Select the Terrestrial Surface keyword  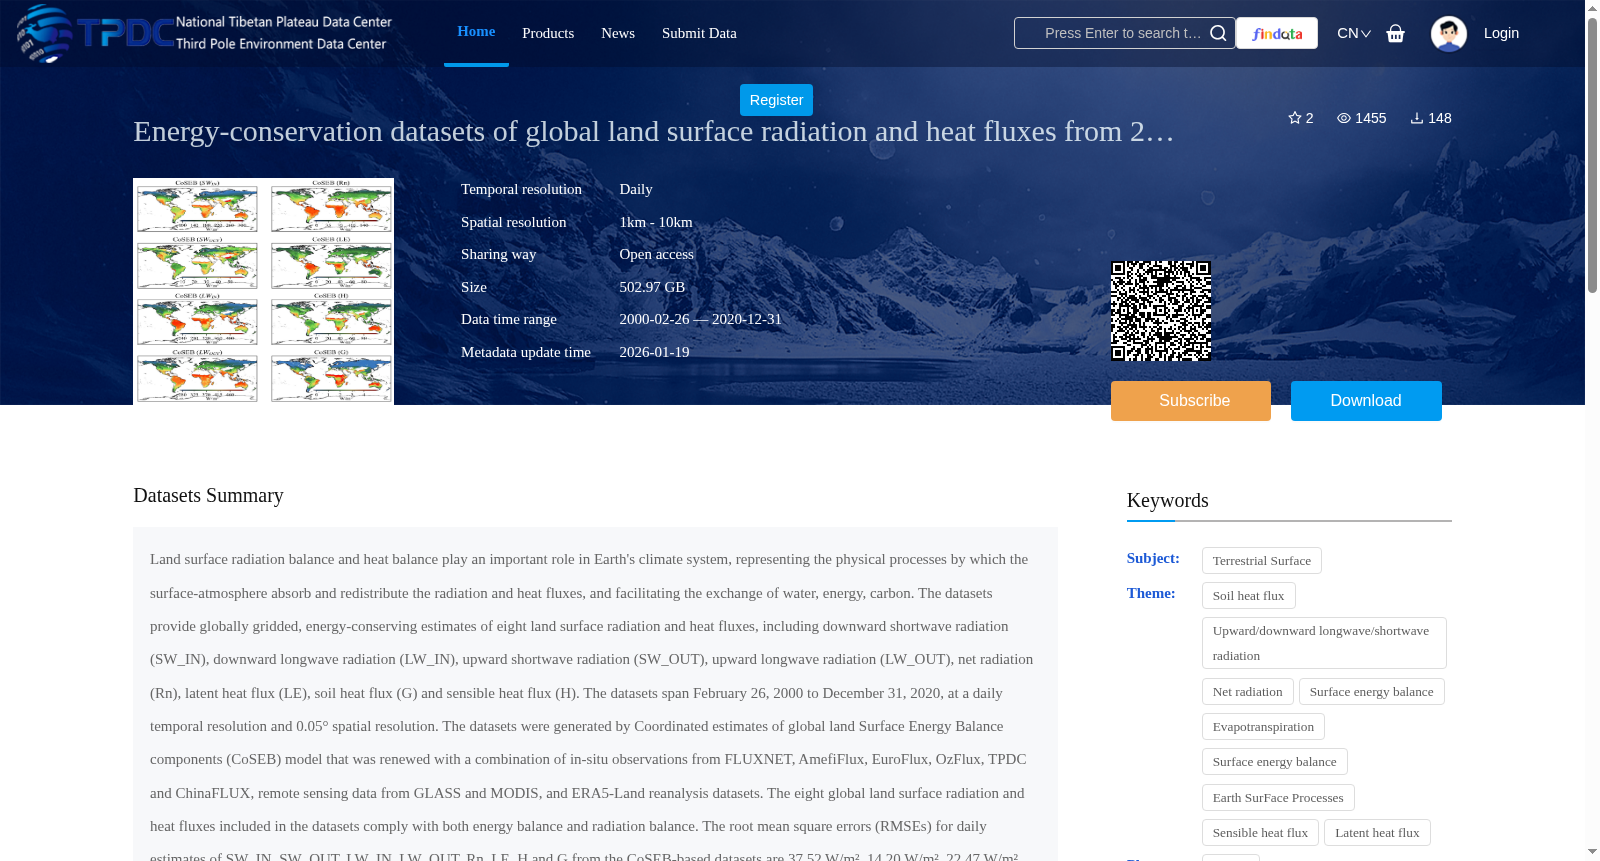click(x=1262, y=561)
